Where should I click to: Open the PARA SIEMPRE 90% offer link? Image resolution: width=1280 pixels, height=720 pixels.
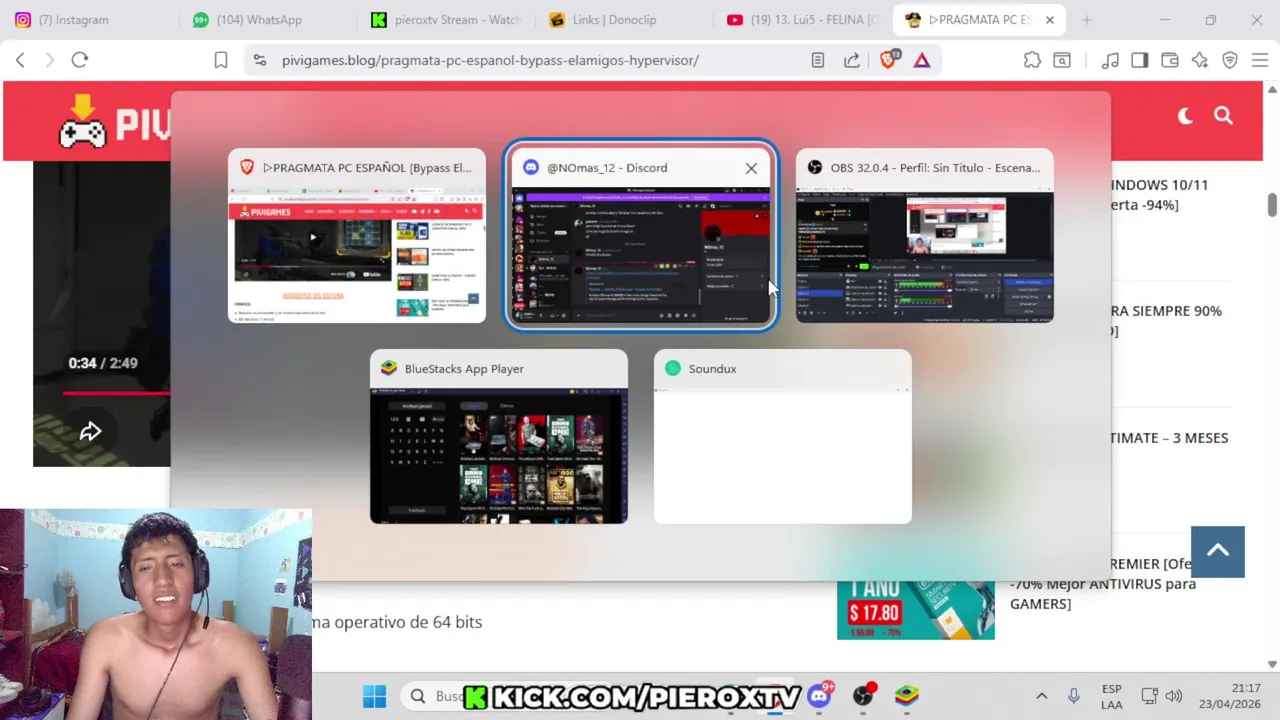pos(1166,320)
